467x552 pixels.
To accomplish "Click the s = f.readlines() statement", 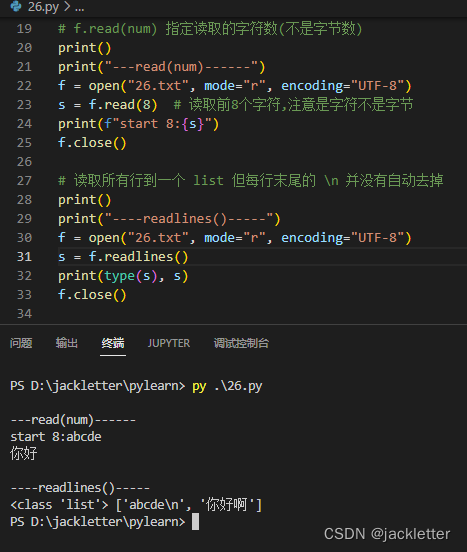I will click(123, 257).
